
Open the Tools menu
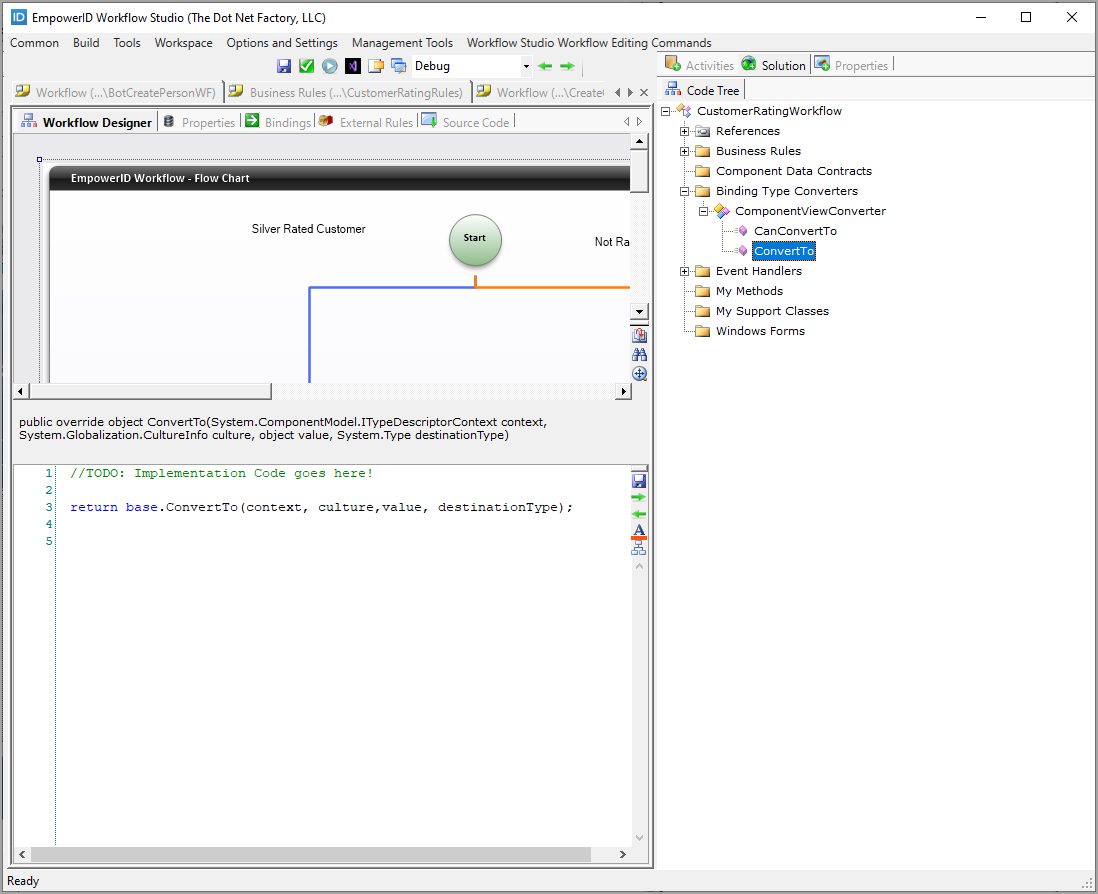(x=127, y=43)
